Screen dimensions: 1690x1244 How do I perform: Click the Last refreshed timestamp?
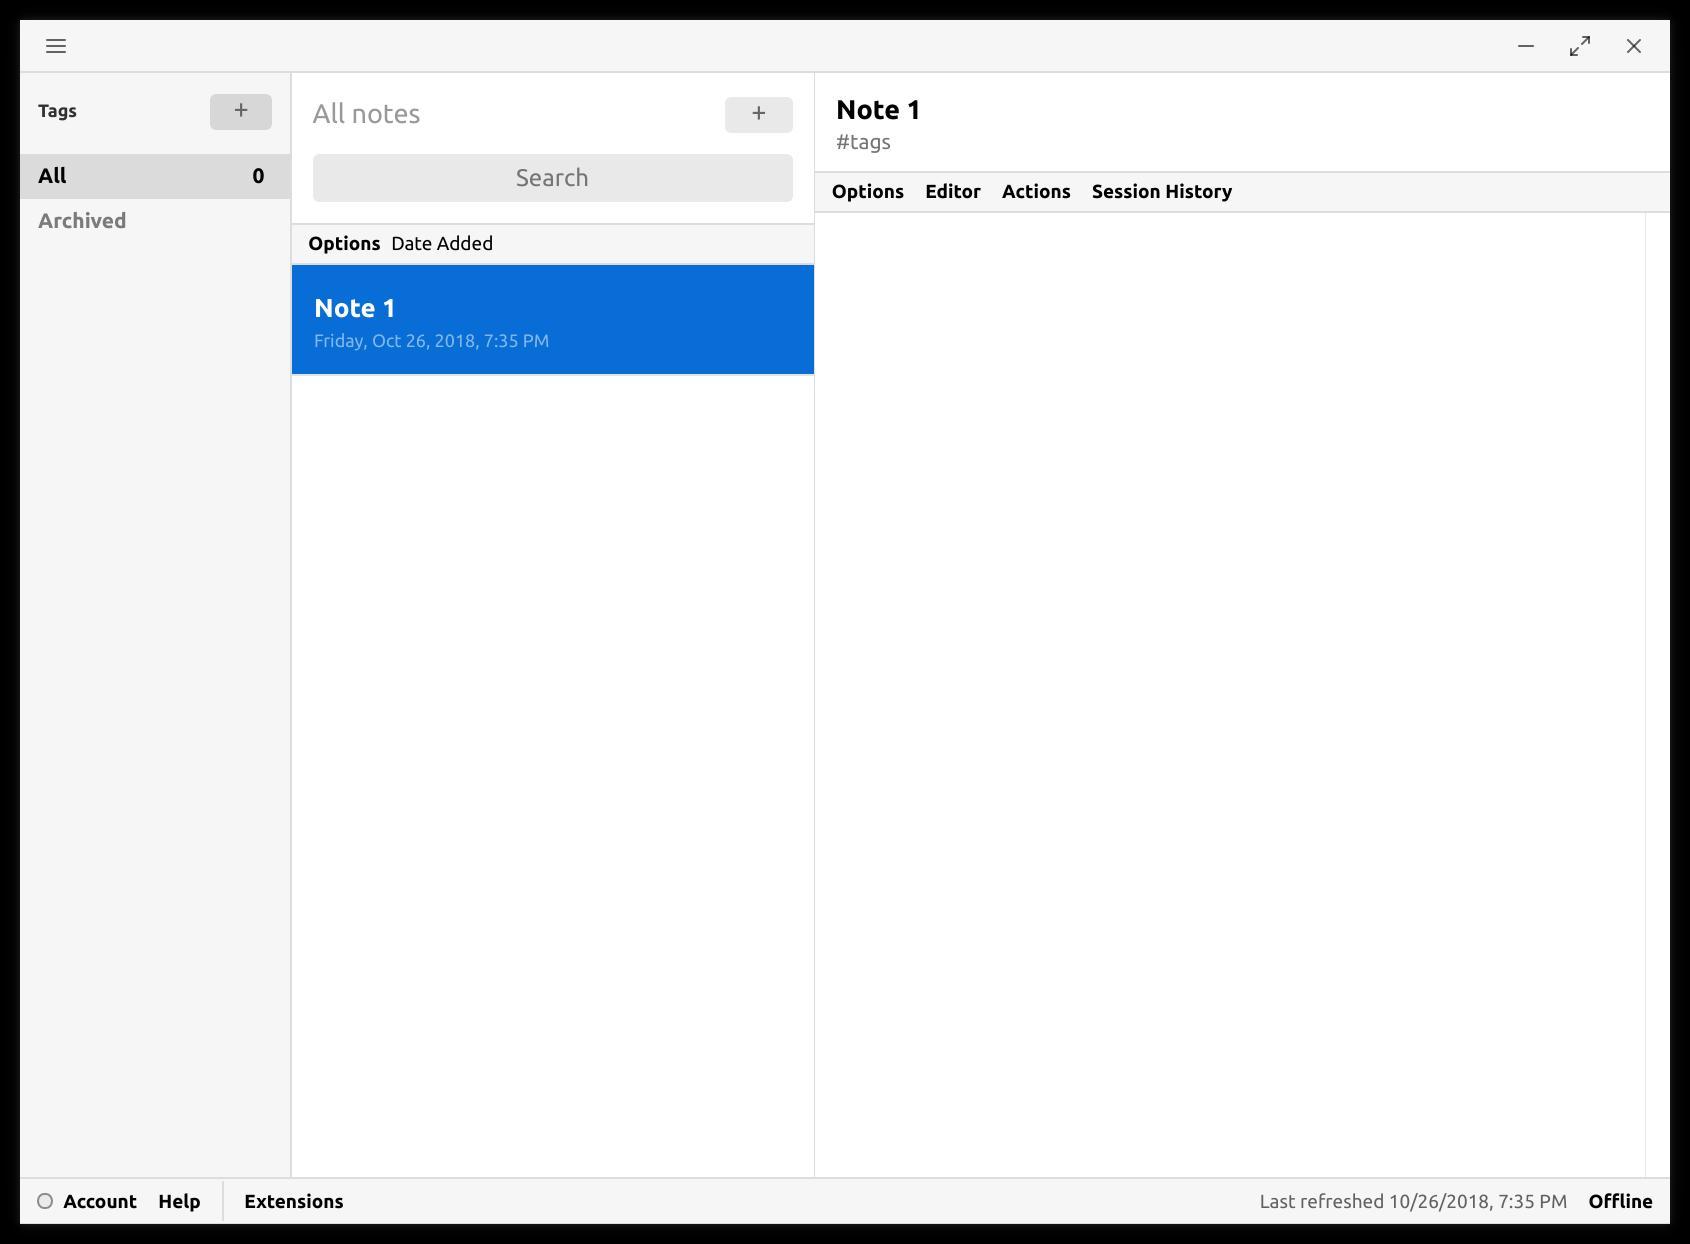(1413, 1201)
